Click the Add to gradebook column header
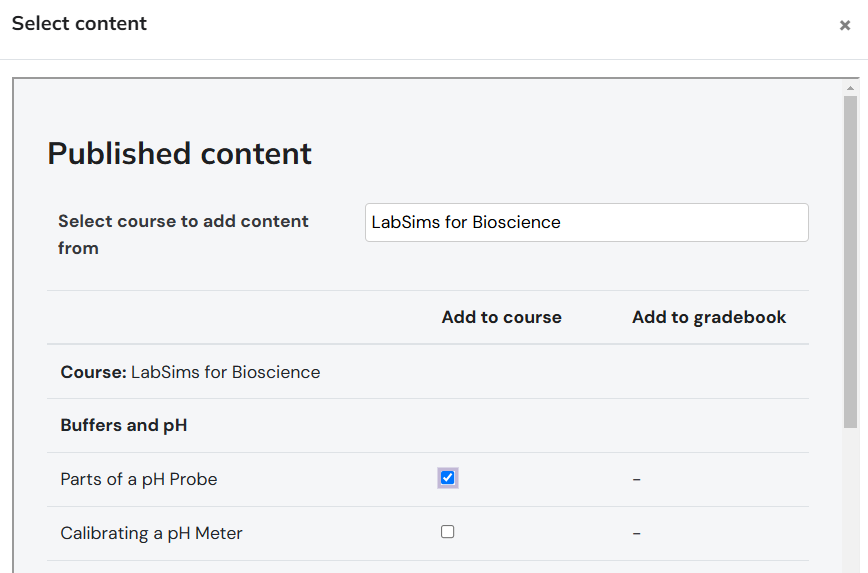This screenshot has width=868, height=573. 709,317
